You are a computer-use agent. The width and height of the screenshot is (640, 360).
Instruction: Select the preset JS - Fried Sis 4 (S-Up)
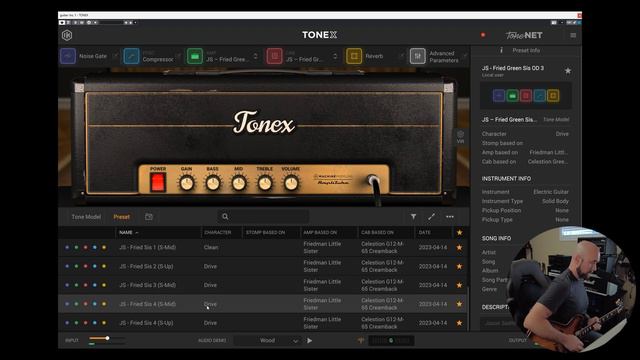pyautogui.click(x=263, y=322)
